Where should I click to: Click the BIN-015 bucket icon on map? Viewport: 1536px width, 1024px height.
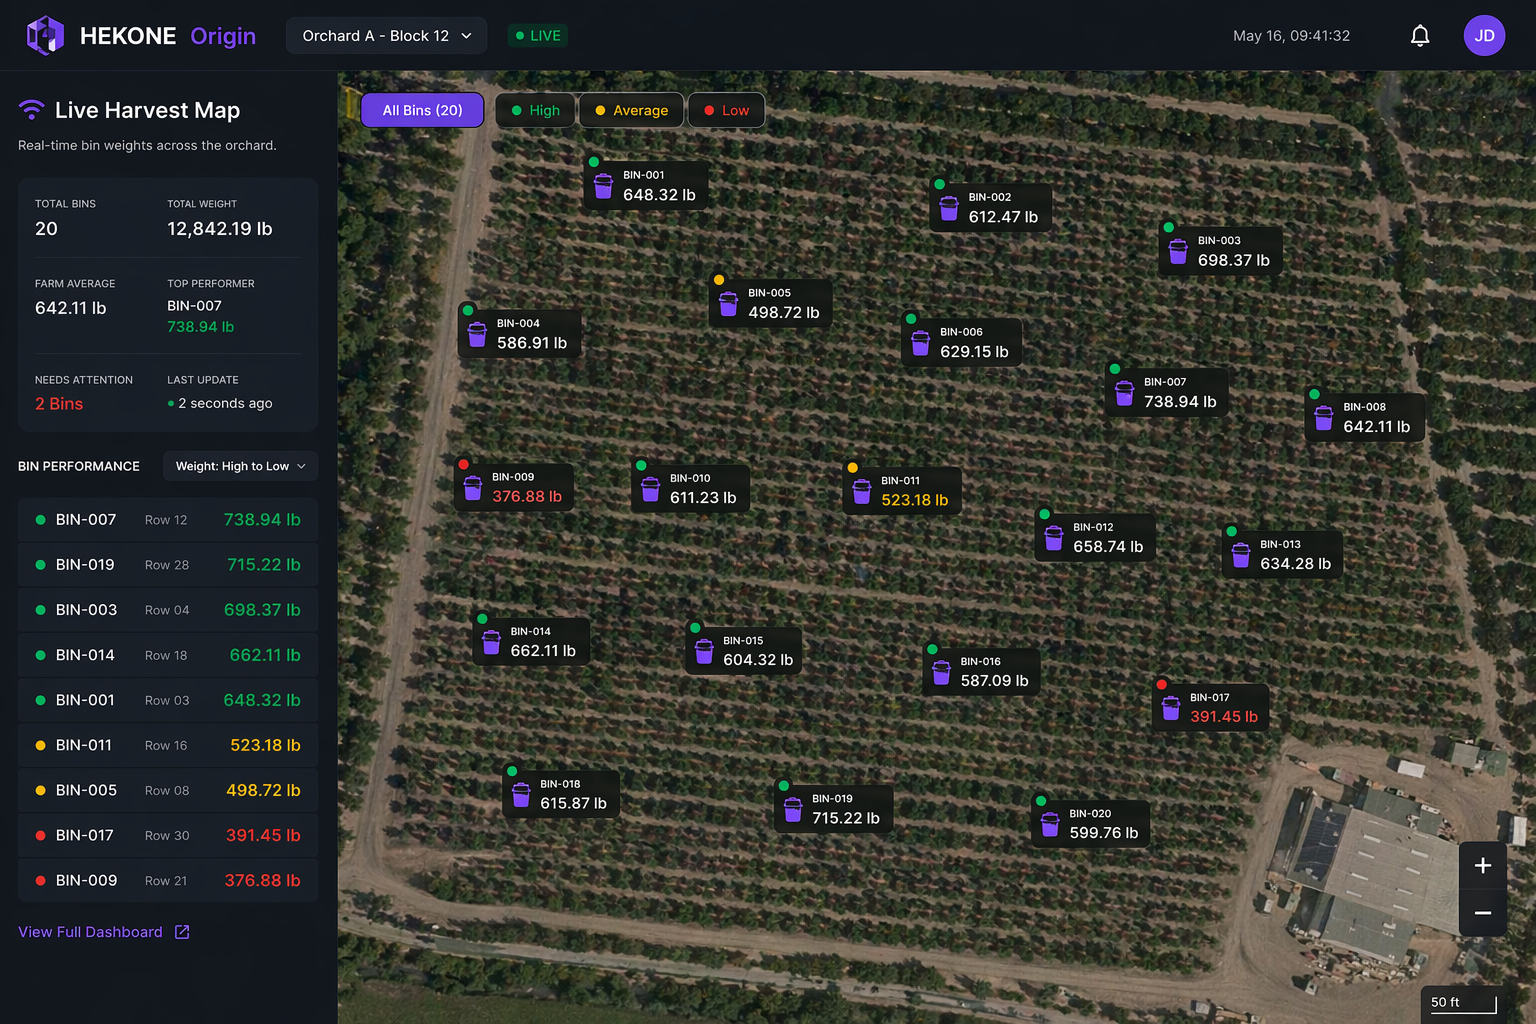[704, 651]
